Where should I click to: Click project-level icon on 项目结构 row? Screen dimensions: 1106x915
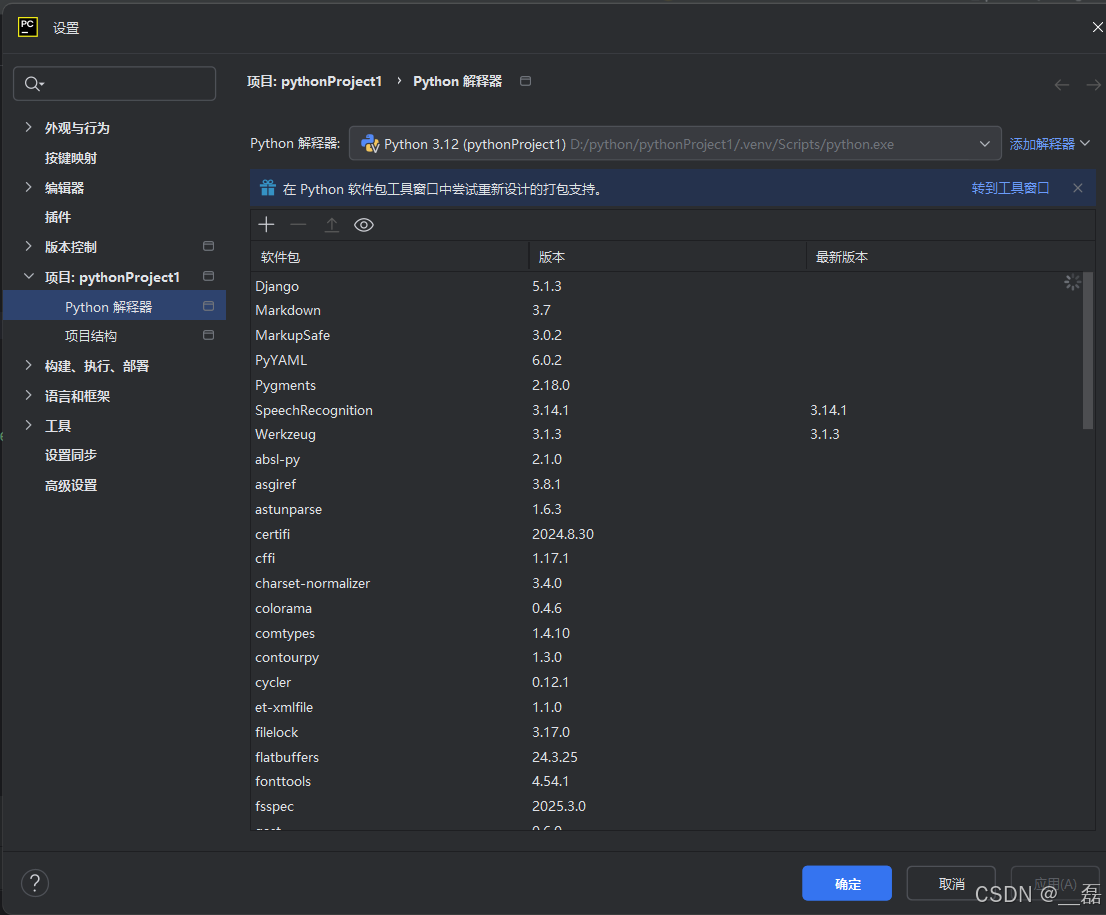click(209, 335)
